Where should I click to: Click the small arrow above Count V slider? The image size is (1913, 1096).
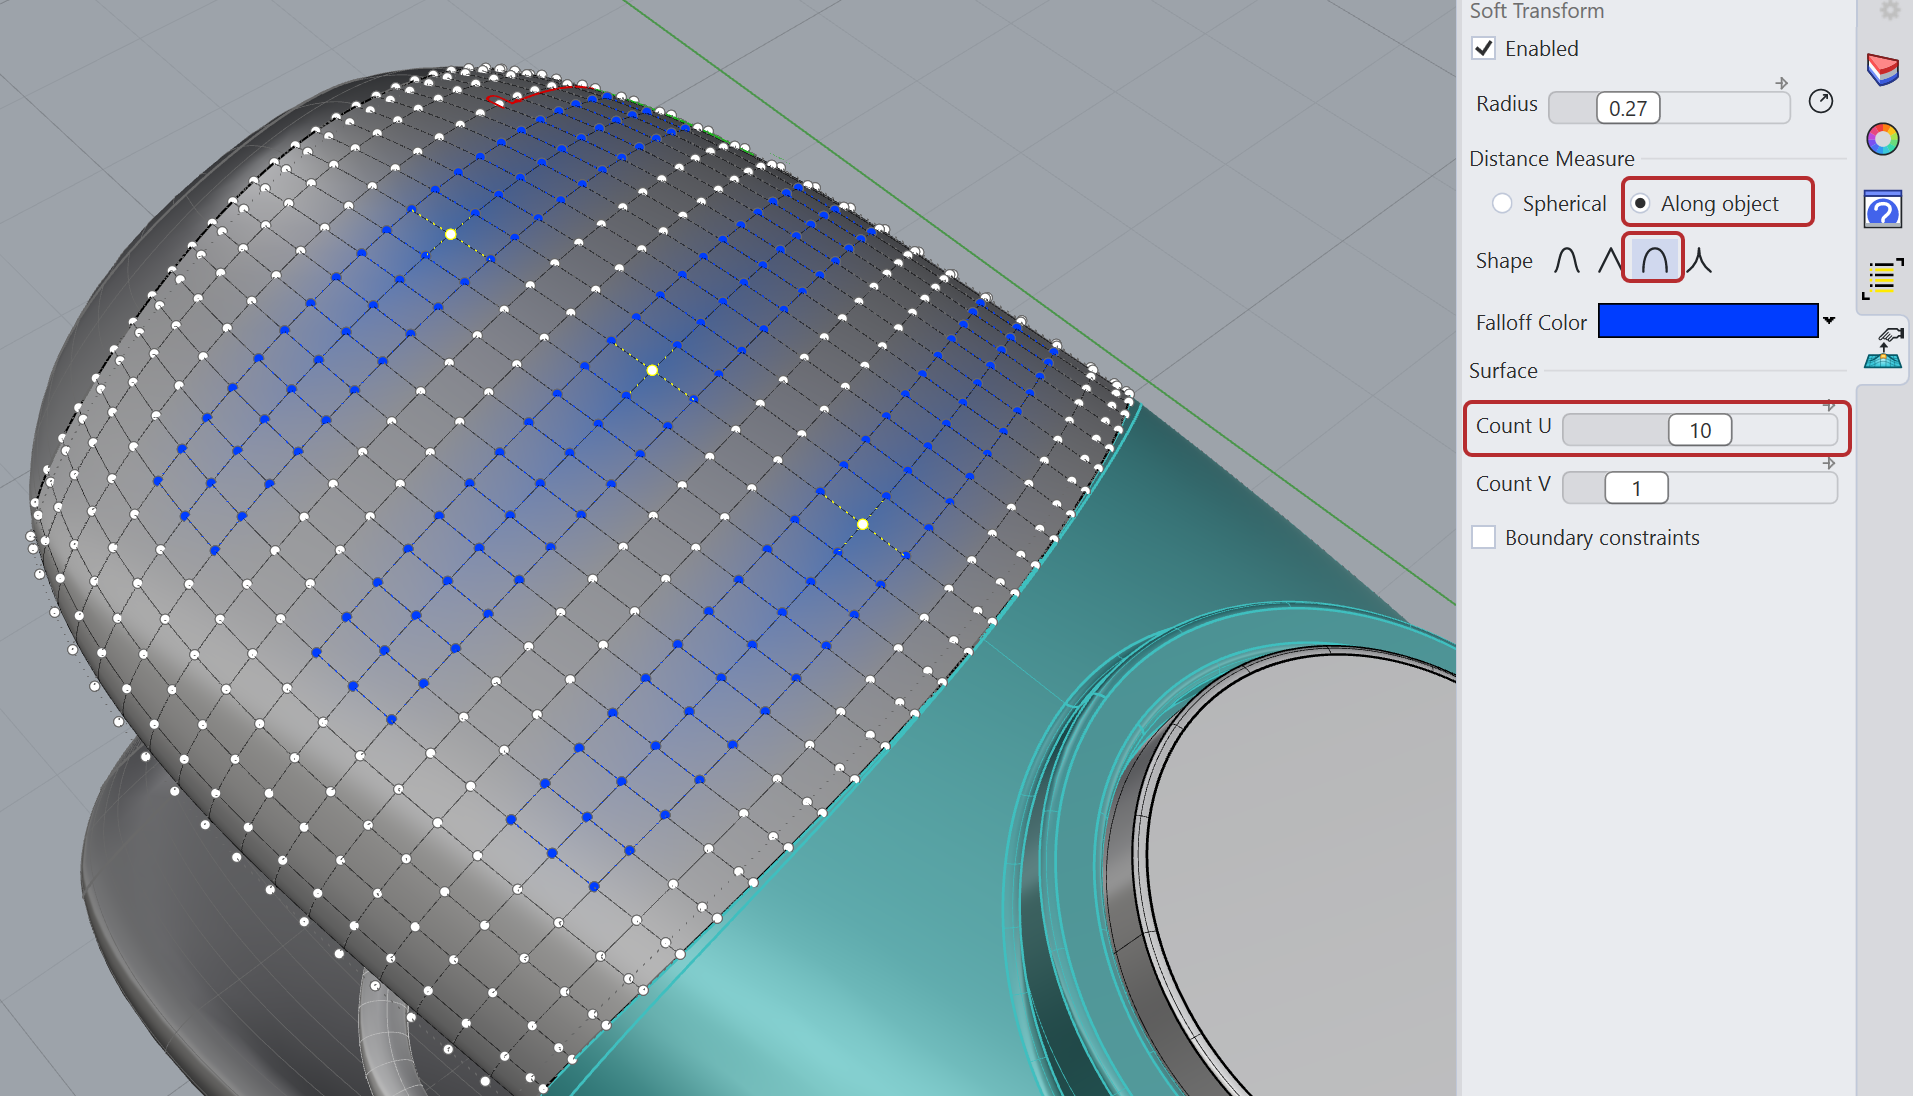coord(1829,463)
